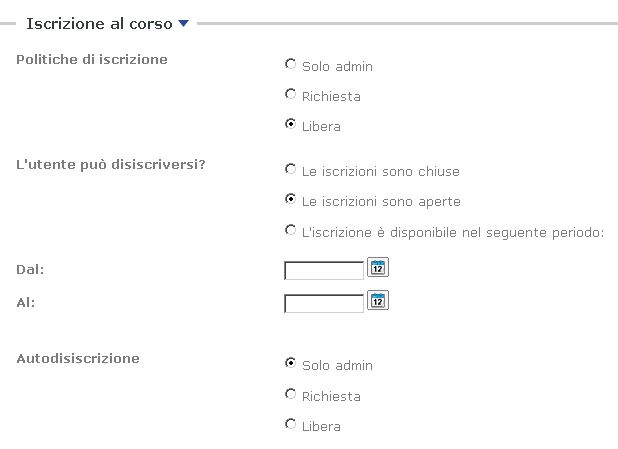Select Richiesta under Autodisiscrizione
618x449 pixels.
291,395
